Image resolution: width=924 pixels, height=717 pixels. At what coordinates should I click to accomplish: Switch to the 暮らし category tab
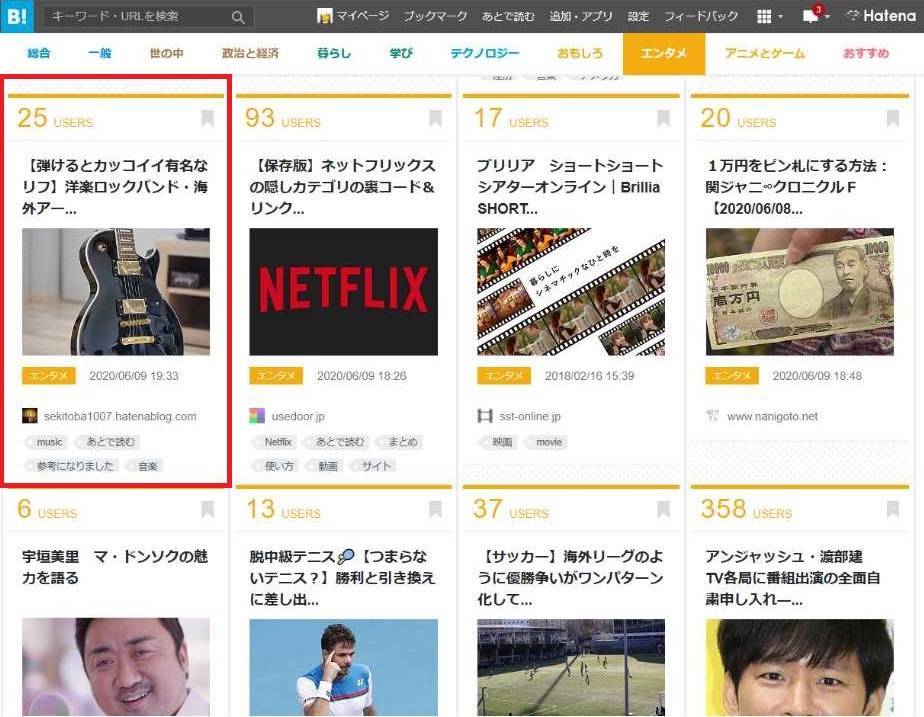click(x=334, y=53)
